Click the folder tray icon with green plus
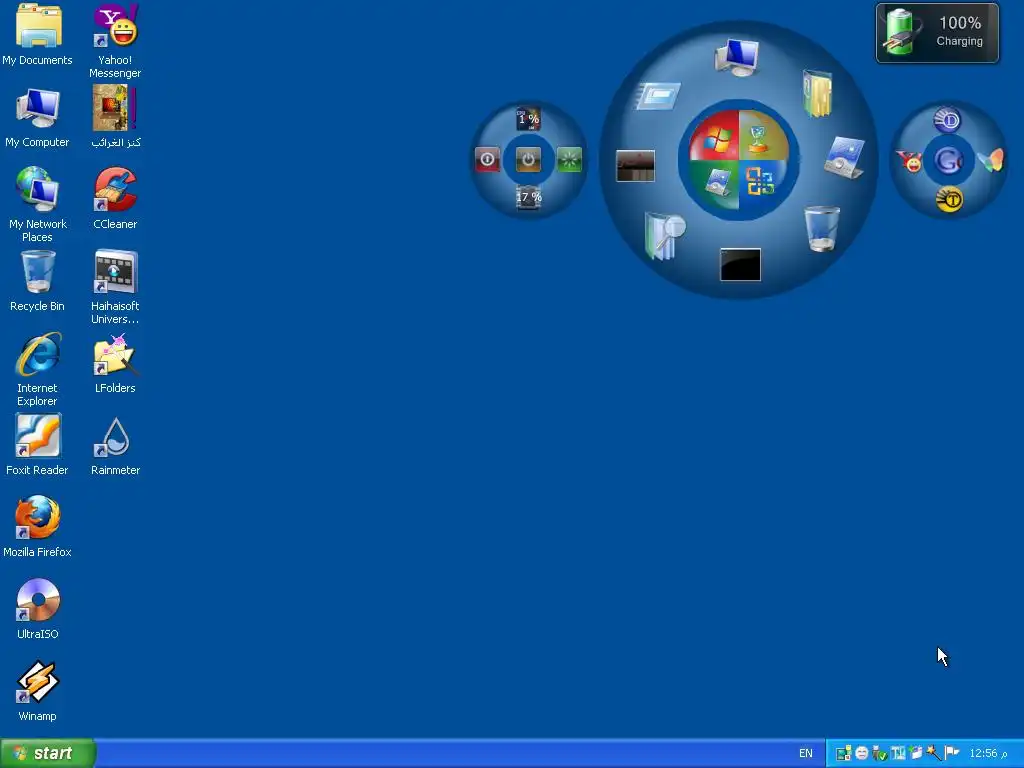This screenshot has height=768, width=1024. click(916, 753)
